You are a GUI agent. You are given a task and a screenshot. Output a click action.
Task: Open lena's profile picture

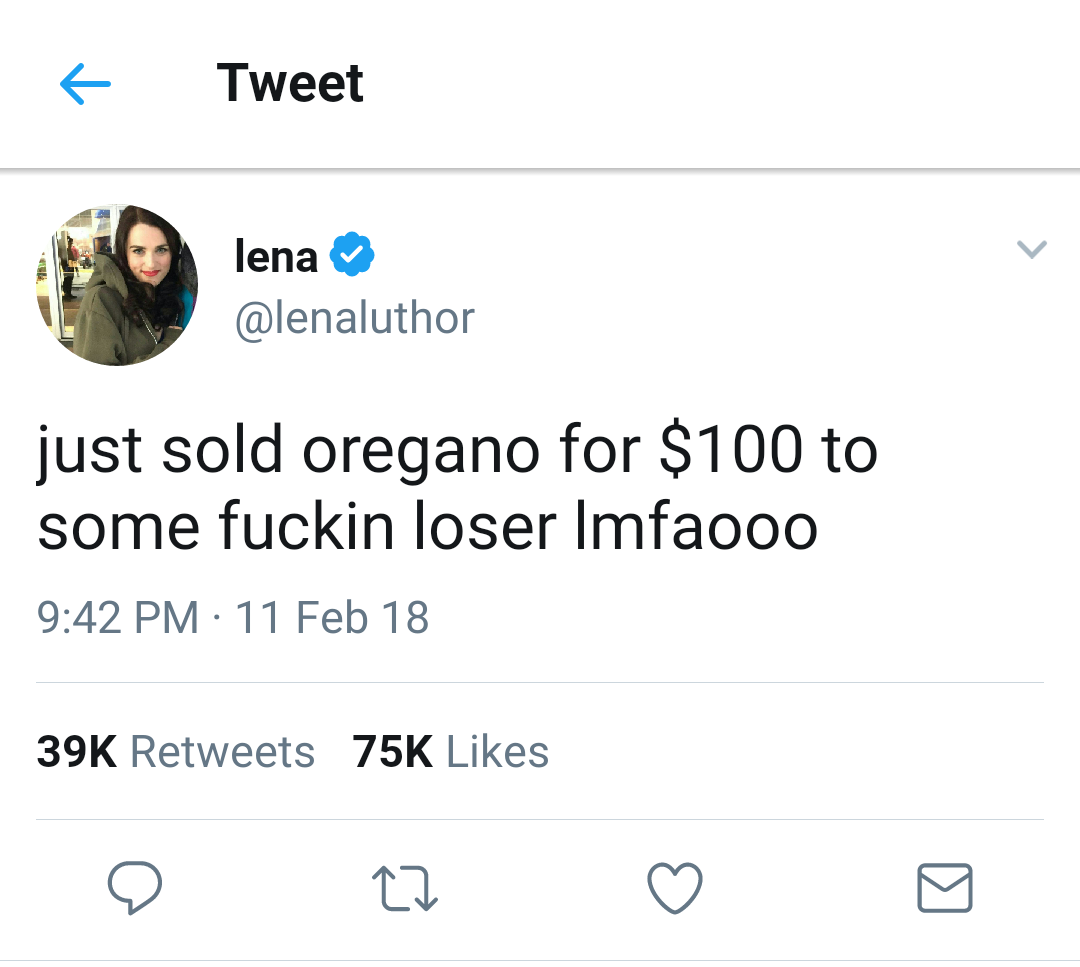click(x=117, y=285)
